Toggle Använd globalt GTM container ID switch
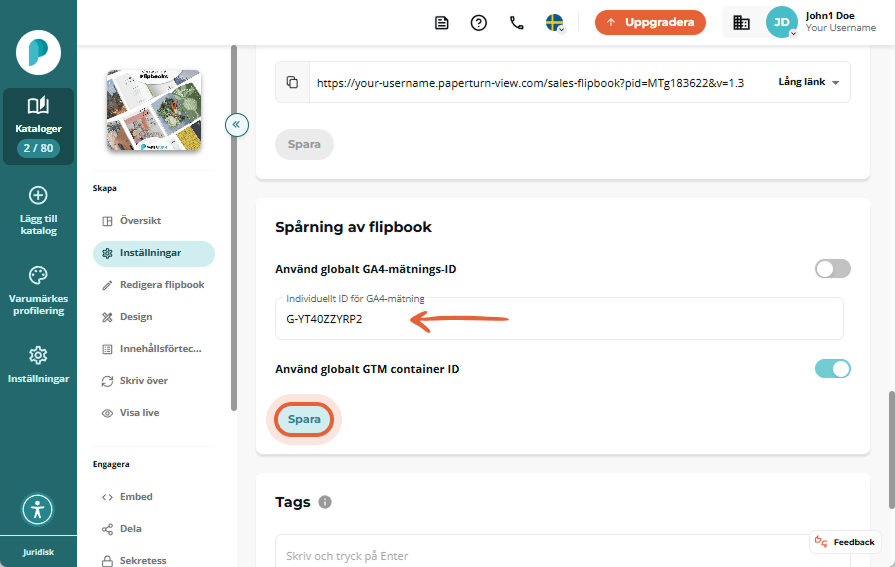Image resolution: width=895 pixels, height=567 pixels. (x=832, y=369)
